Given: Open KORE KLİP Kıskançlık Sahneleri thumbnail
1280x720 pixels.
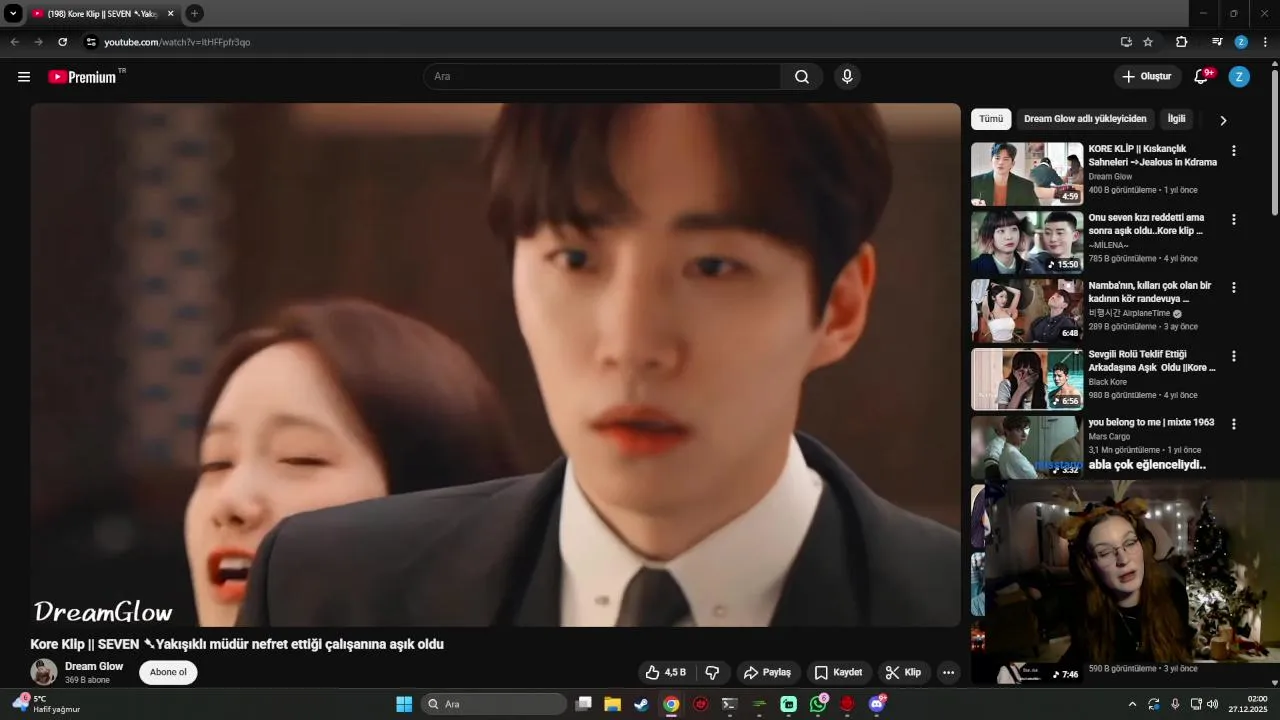Looking at the screenshot, I should [x=1027, y=174].
